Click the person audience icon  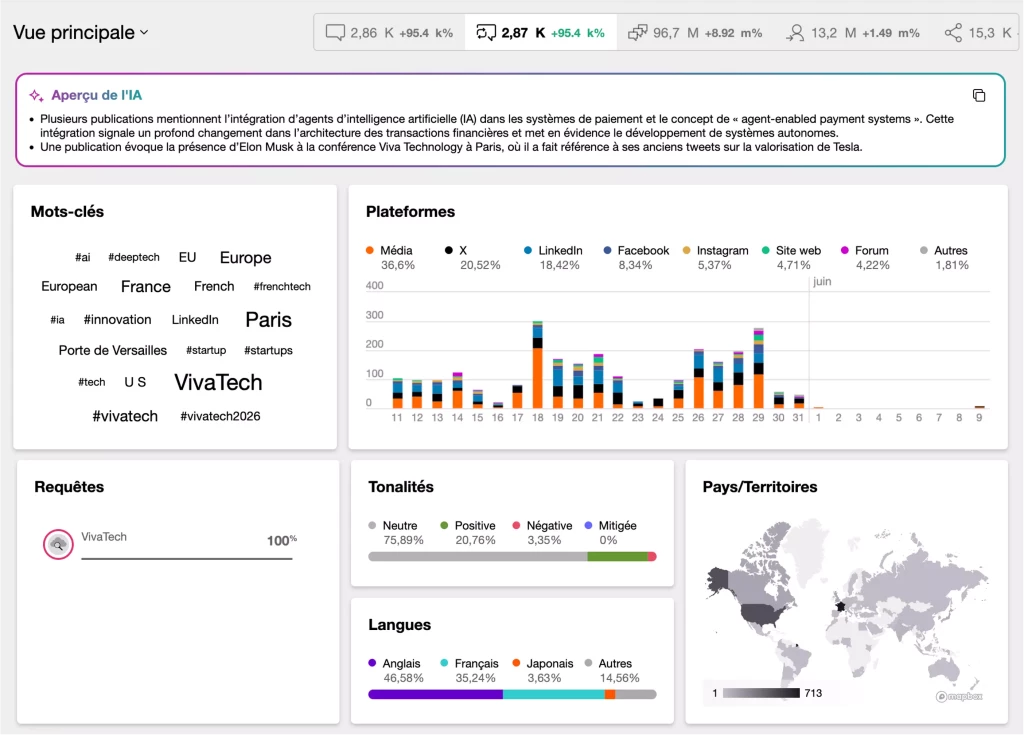pos(795,33)
